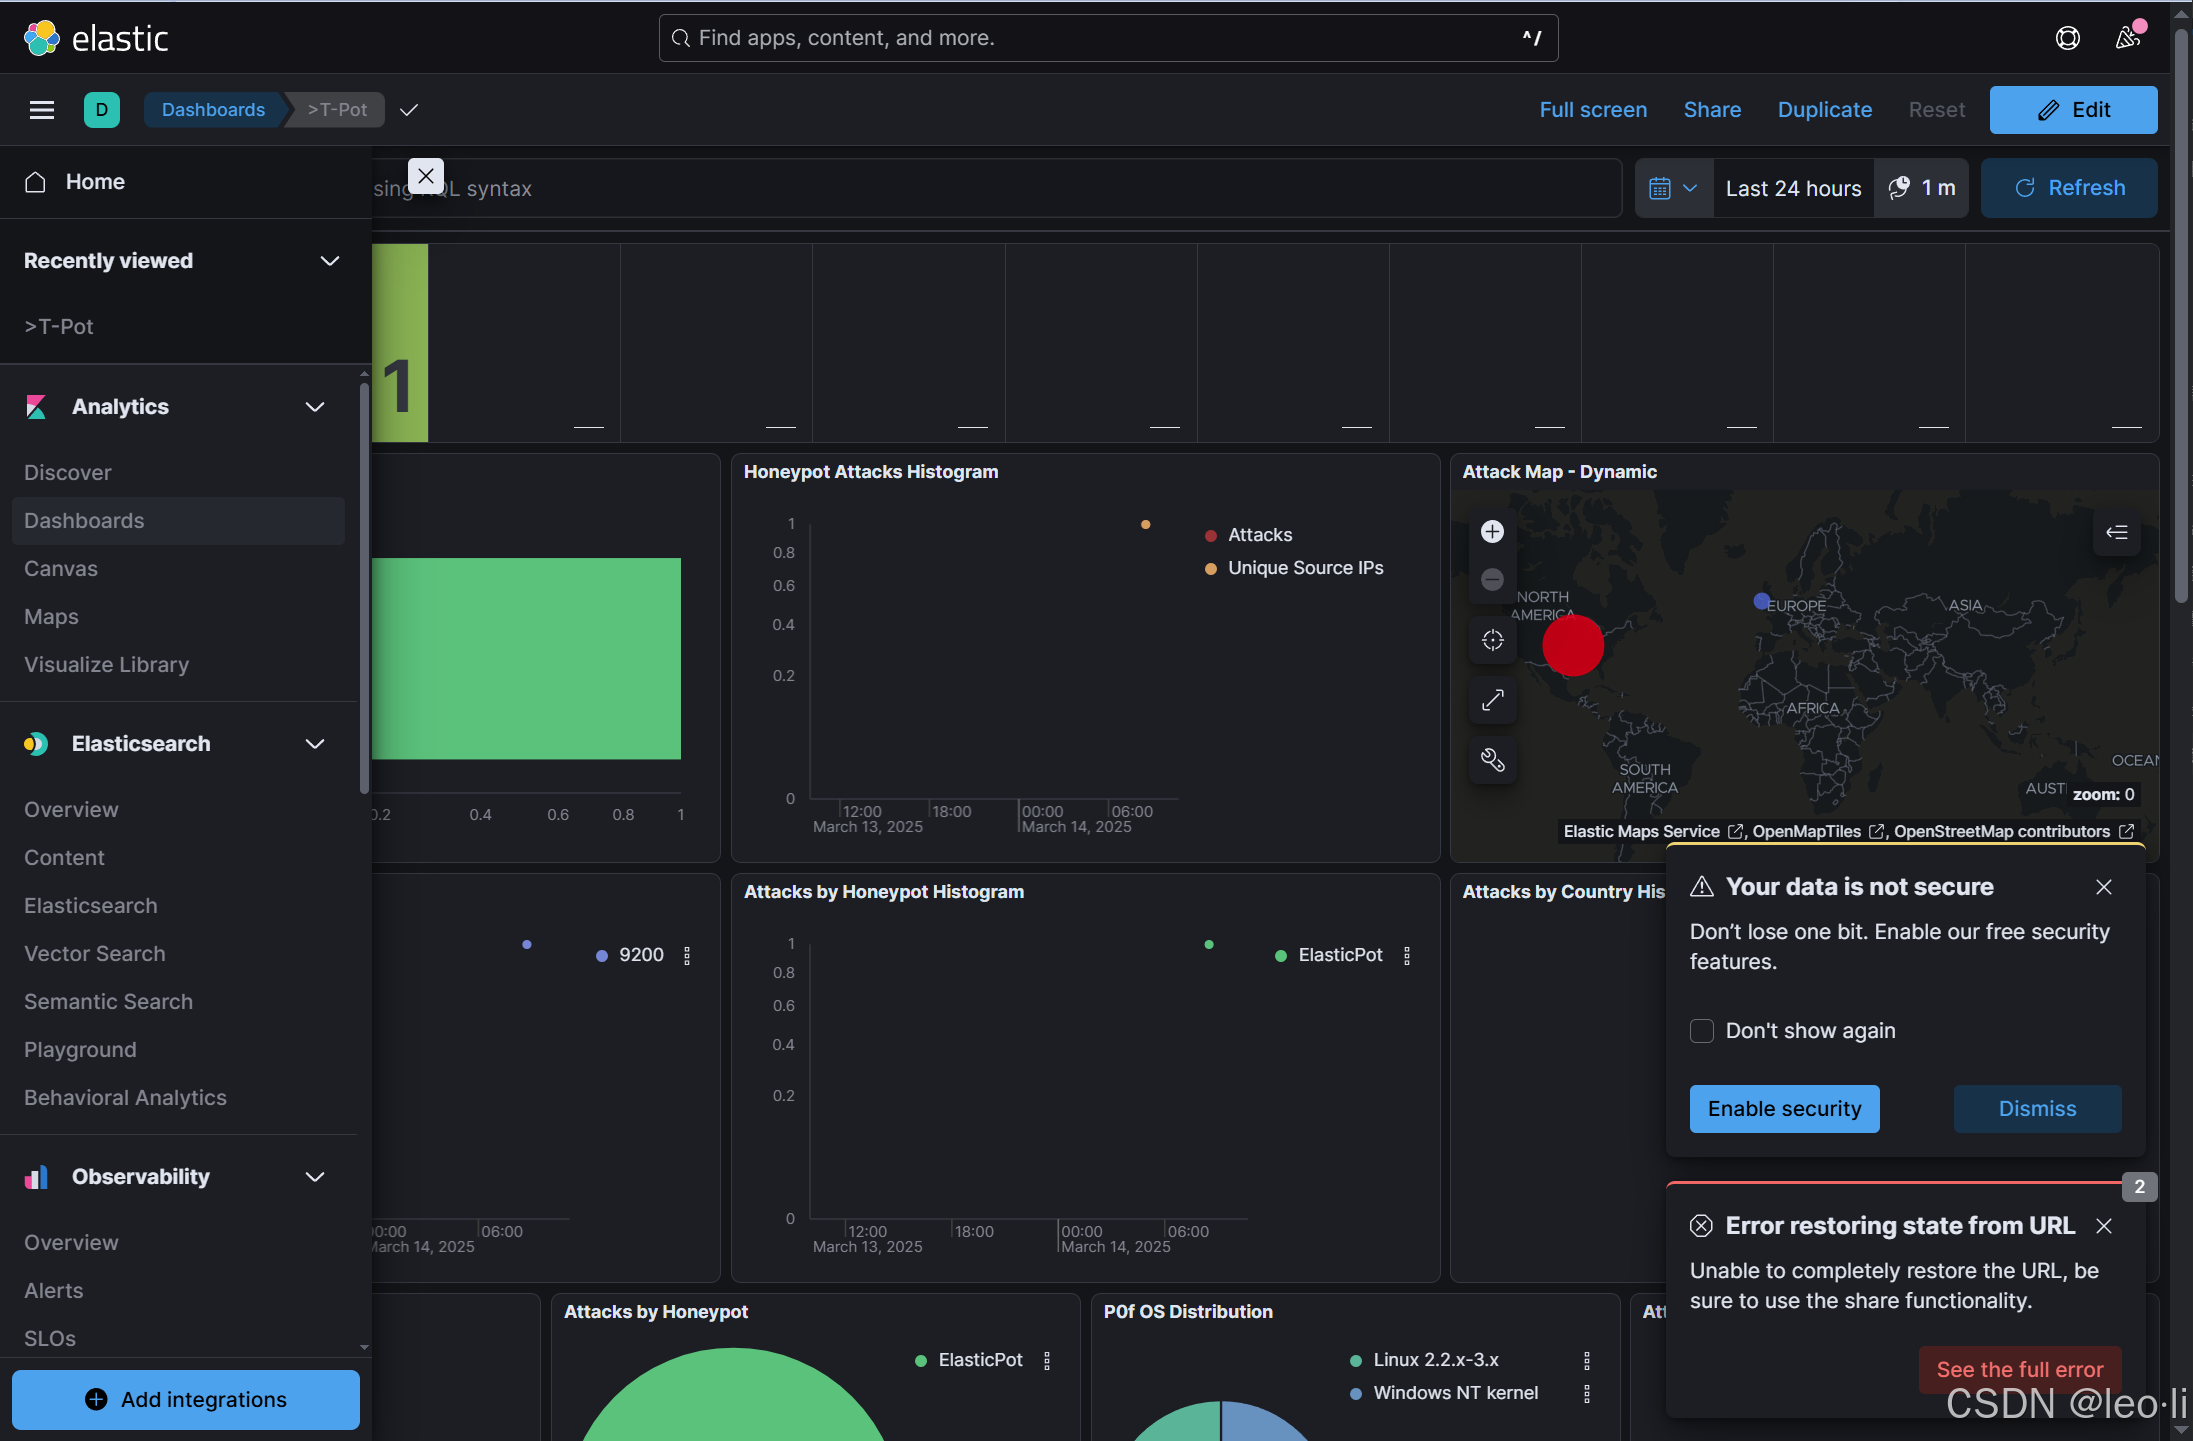Image resolution: width=2193 pixels, height=1441 pixels.
Task: Open the help menu lifebuoy icon
Action: pos(2067,38)
